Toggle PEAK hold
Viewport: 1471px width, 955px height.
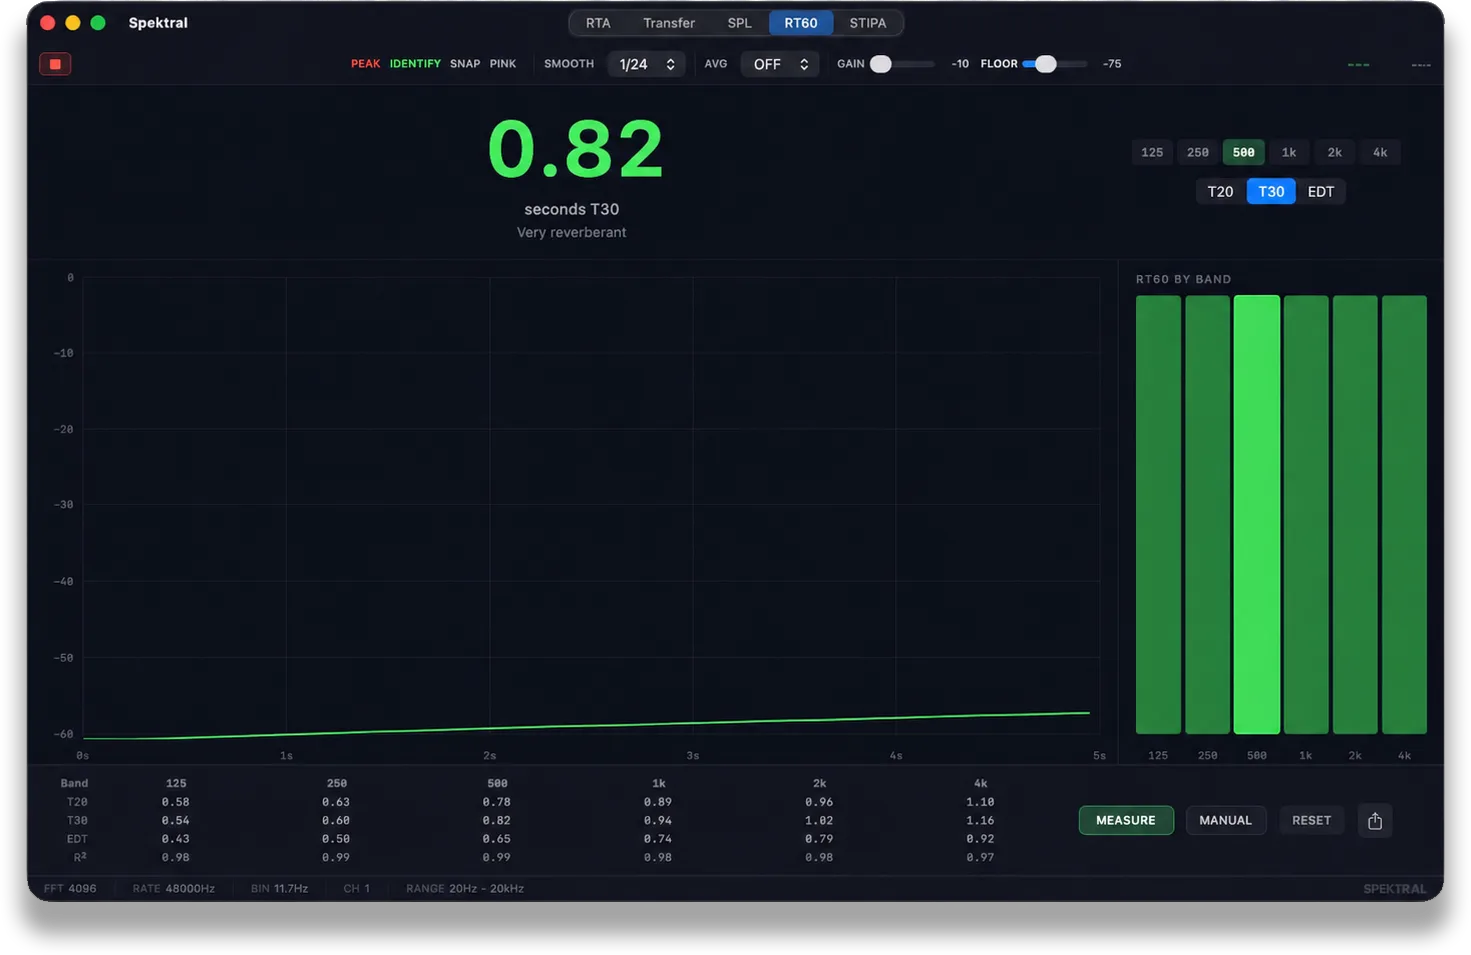pyautogui.click(x=365, y=64)
